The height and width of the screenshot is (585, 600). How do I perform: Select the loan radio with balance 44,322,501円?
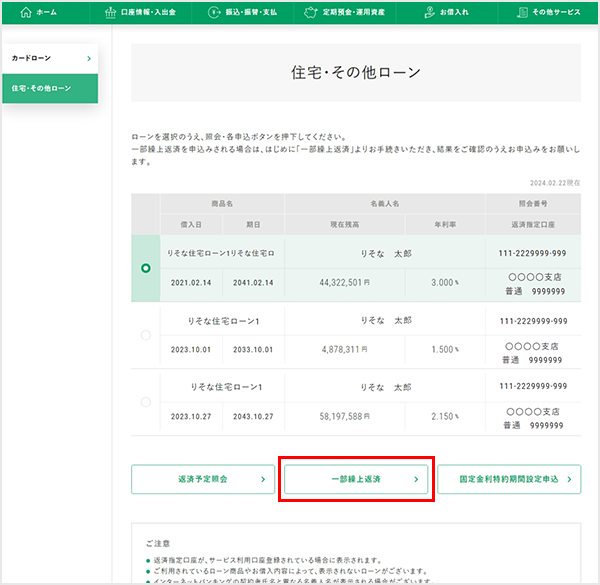coord(145,268)
